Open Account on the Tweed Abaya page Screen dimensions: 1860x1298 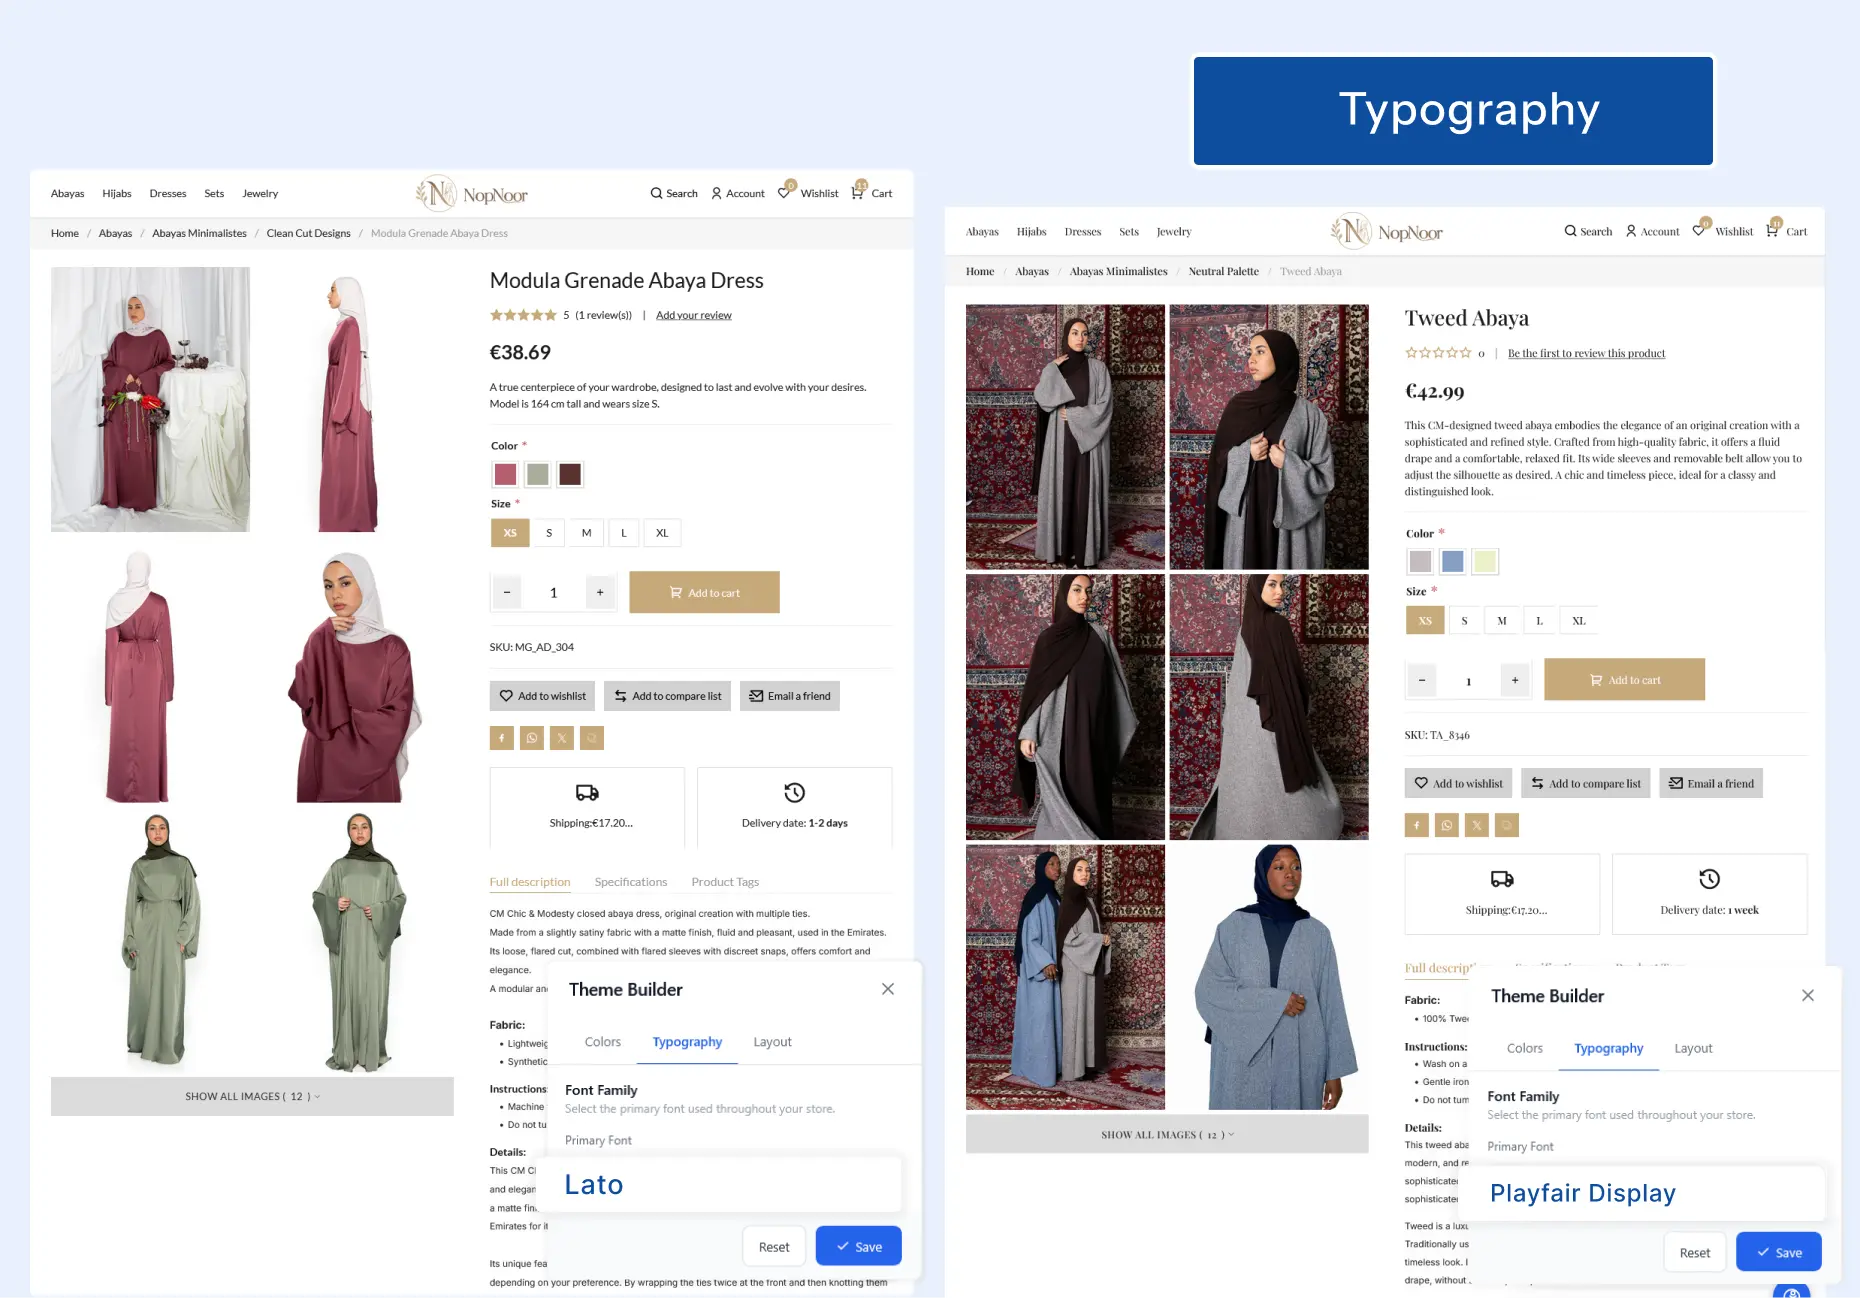point(1652,231)
